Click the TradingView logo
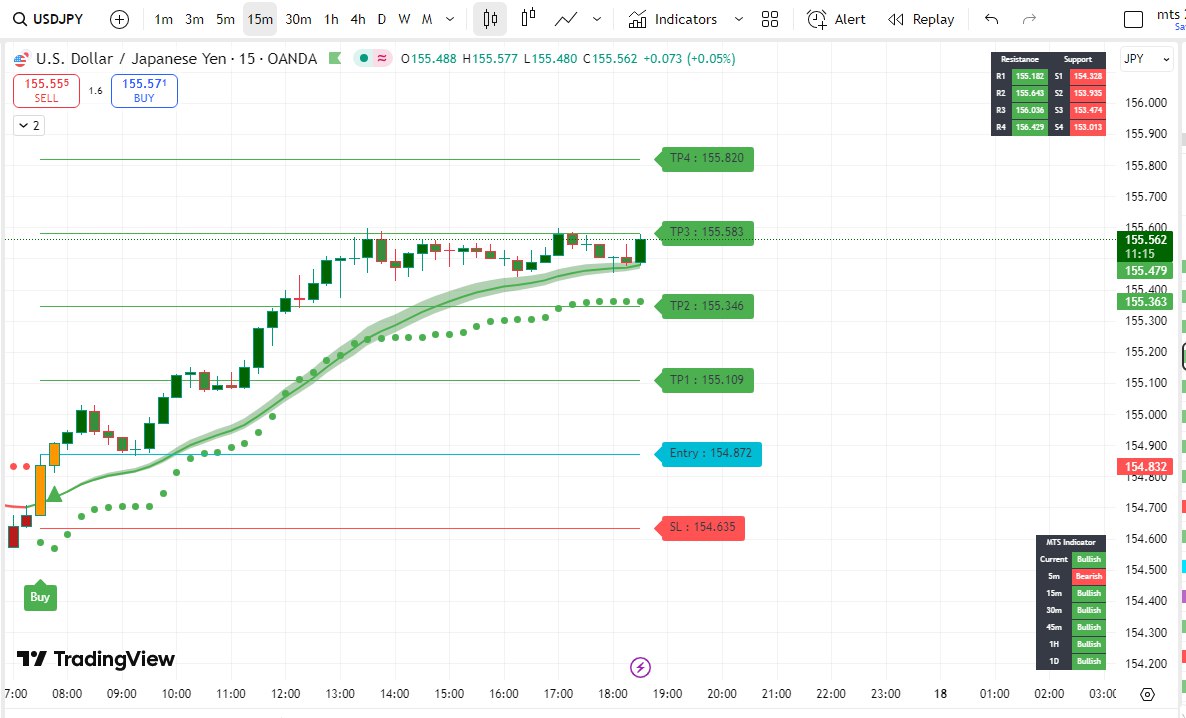 point(96,659)
